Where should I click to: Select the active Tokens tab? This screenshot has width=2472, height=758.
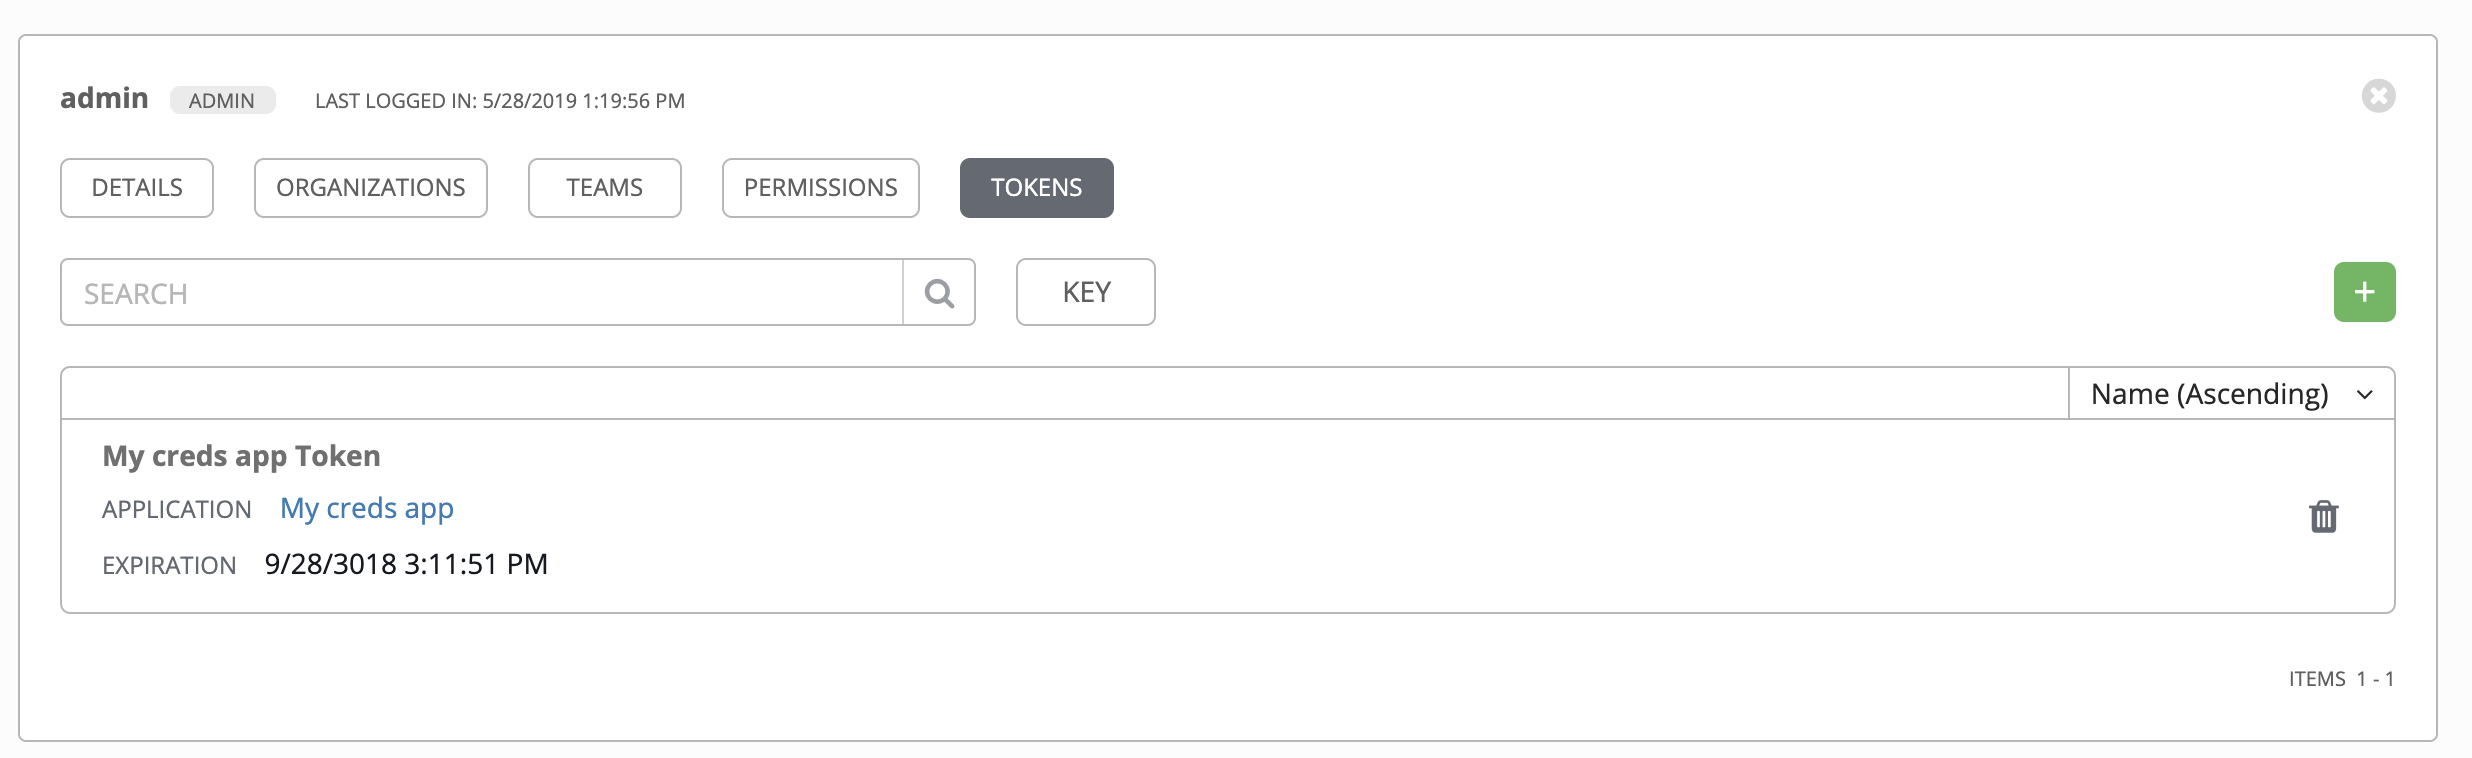pyautogui.click(x=1037, y=188)
